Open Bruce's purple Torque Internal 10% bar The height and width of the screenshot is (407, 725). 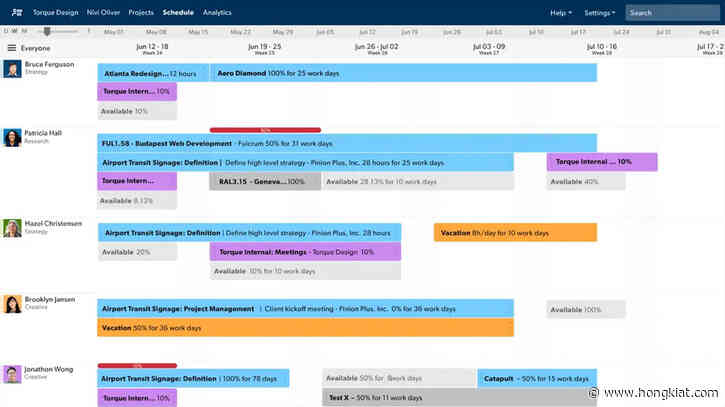pyautogui.click(x=137, y=92)
